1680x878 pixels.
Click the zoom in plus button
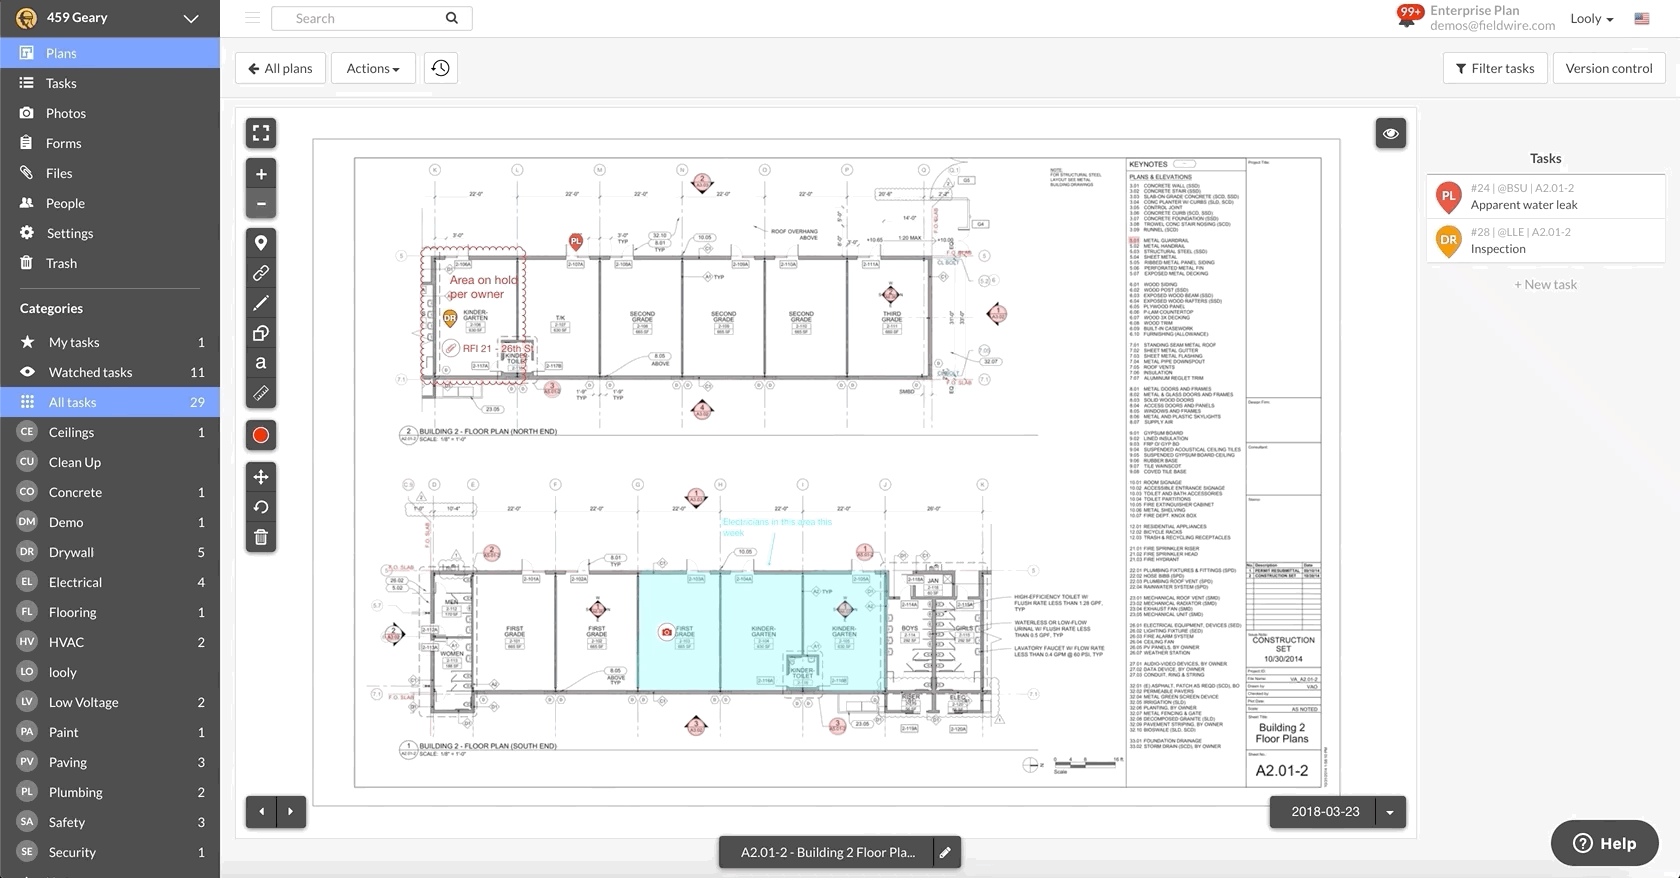point(261,174)
